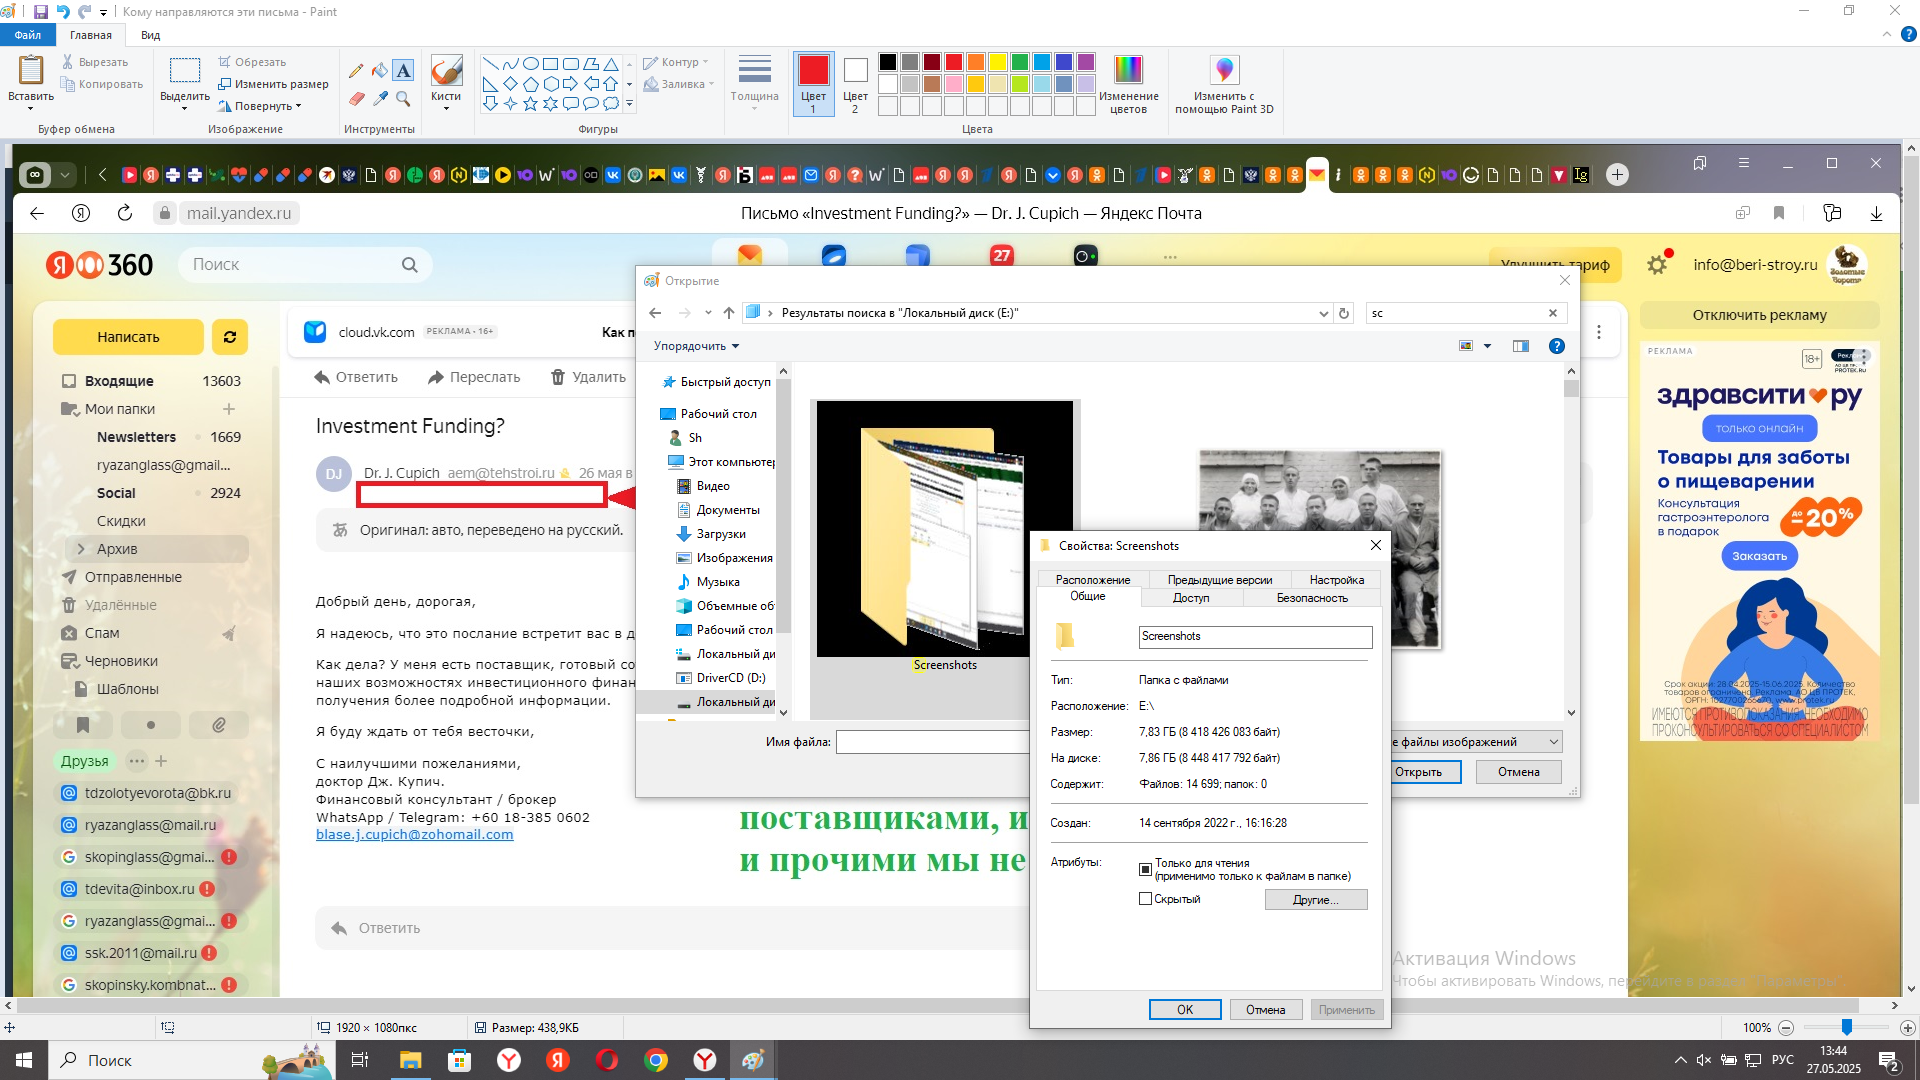Choose the Right arrow shape
Viewport: 1920px width, 1080px height.
pyautogui.click(x=570, y=83)
